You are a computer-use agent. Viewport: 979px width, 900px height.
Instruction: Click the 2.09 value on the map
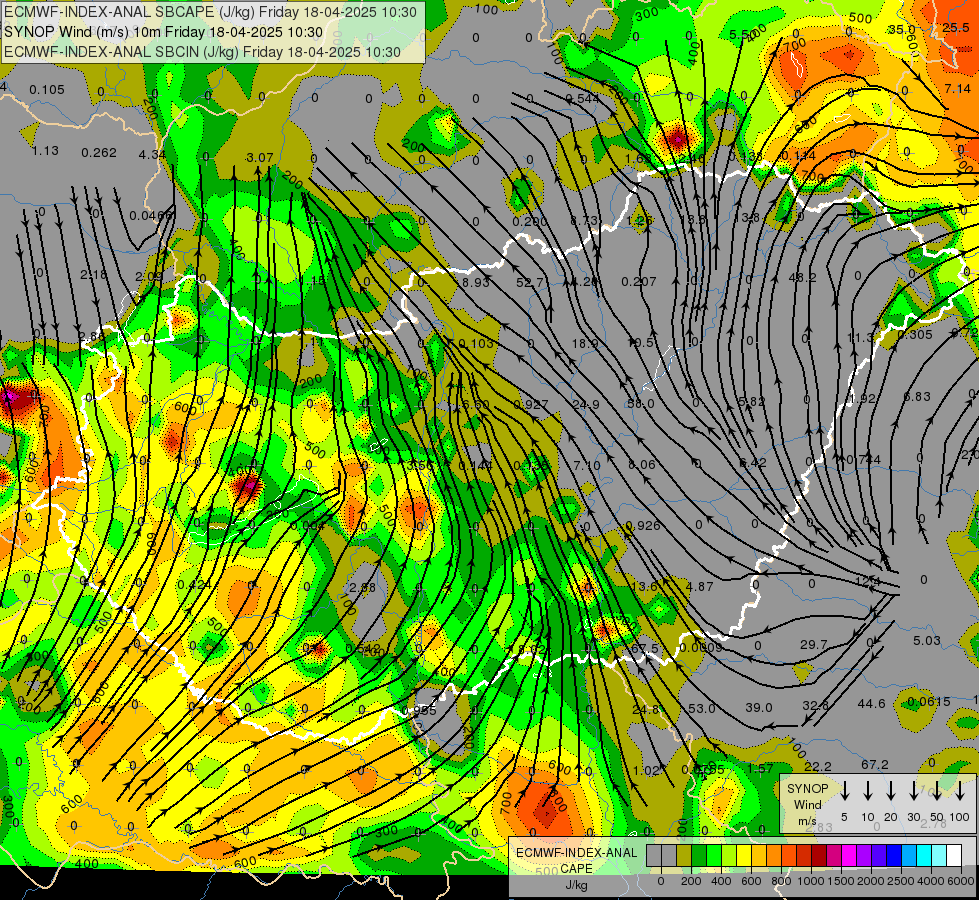tap(149, 277)
